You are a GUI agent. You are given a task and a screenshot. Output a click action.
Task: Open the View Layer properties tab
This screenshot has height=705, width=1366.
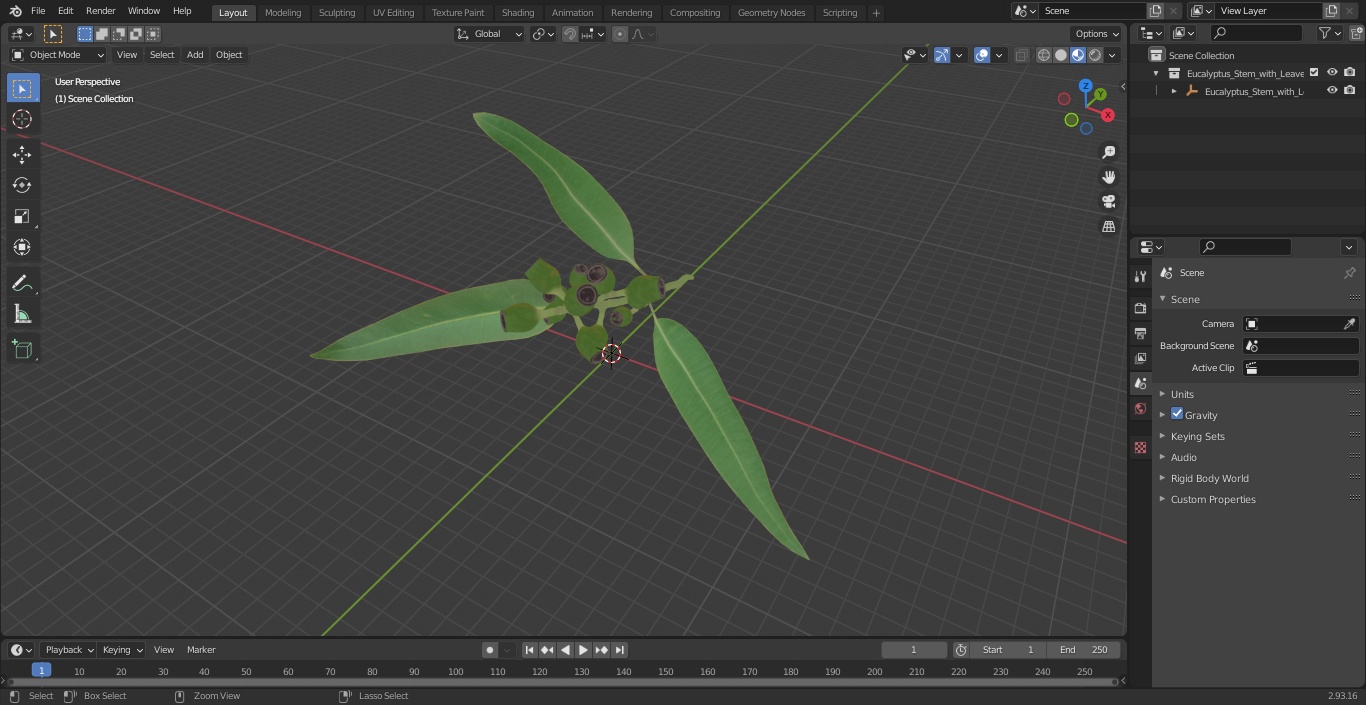(x=1140, y=358)
